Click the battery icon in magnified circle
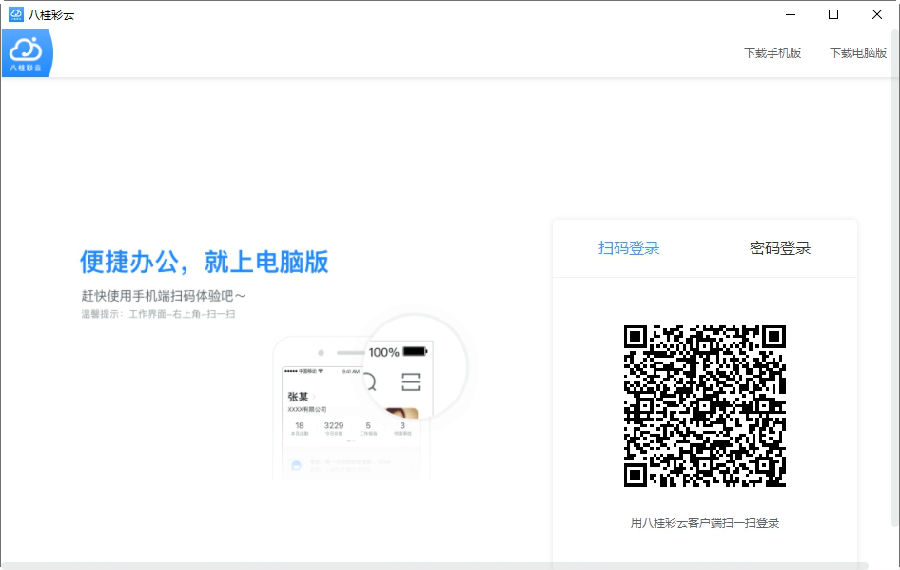The image size is (900, 570). pyautogui.click(x=415, y=351)
